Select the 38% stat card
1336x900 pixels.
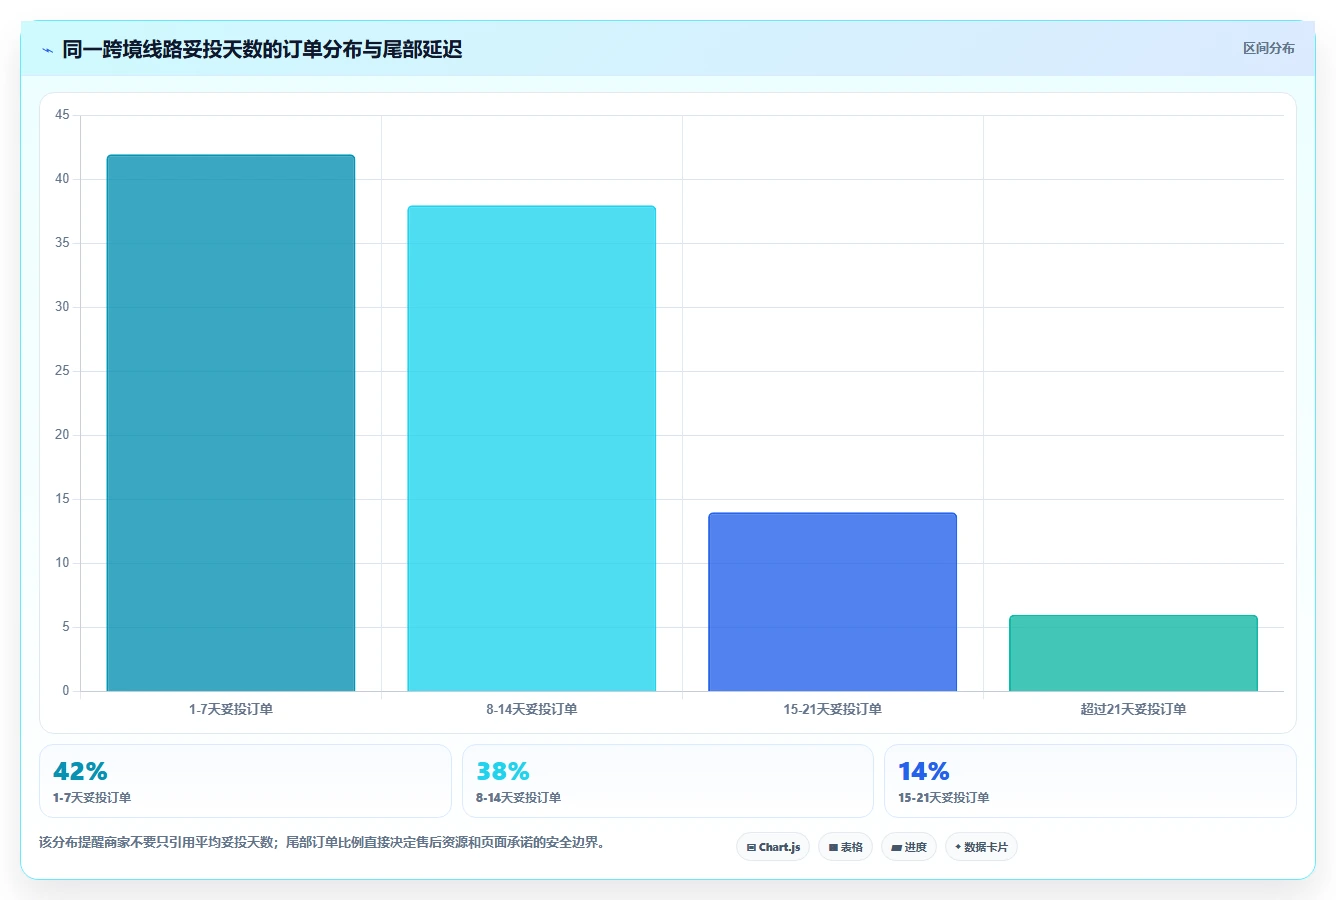pos(667,781)
